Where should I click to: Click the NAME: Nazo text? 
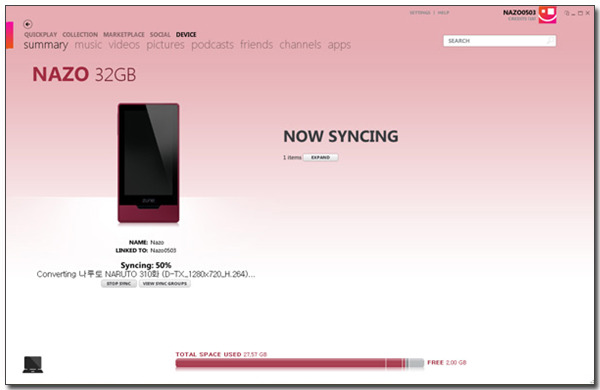tap(146, 242)
